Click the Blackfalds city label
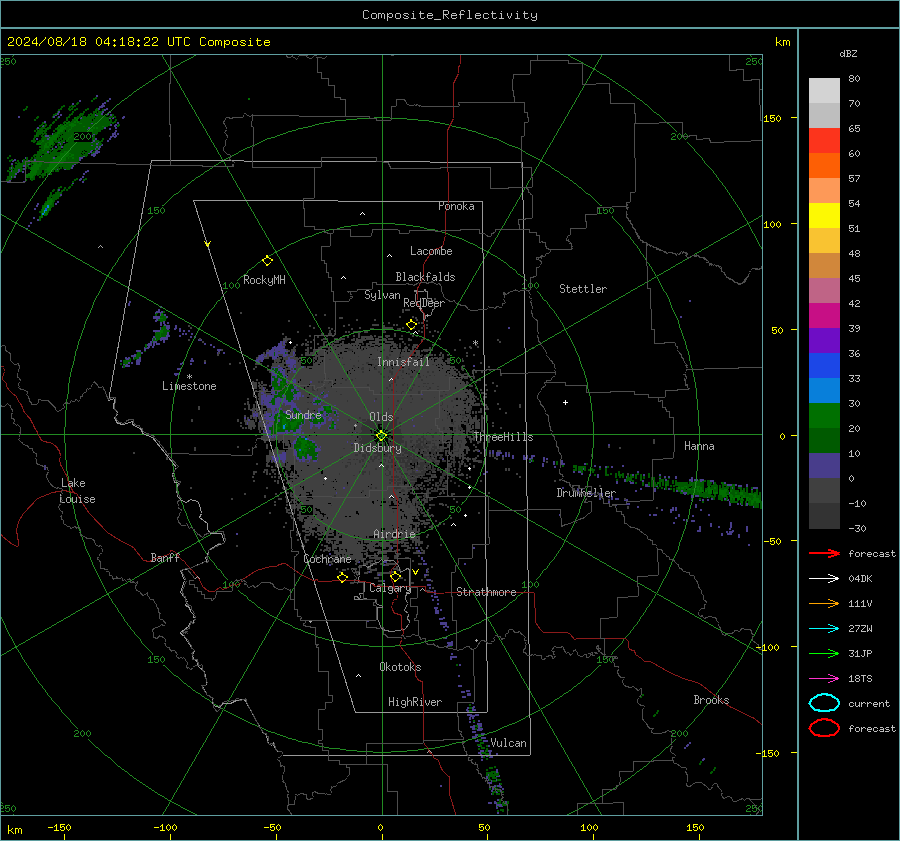This screenshot has height=841, width=900. [x=425, y=277]
